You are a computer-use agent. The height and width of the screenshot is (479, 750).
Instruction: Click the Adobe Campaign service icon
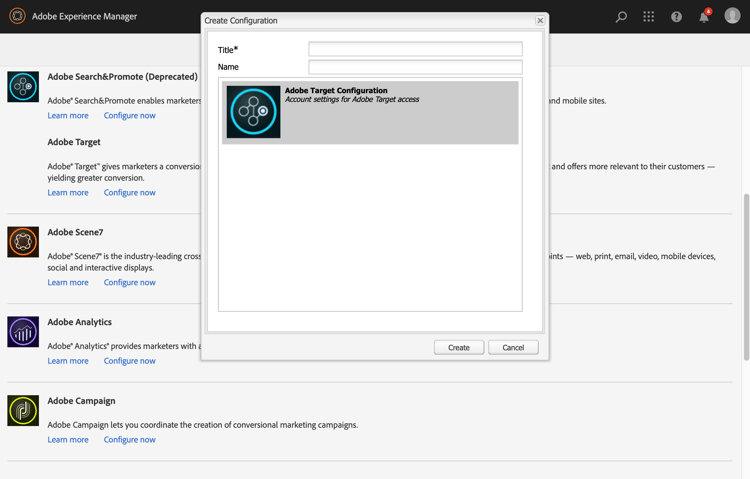coord(23,411)
